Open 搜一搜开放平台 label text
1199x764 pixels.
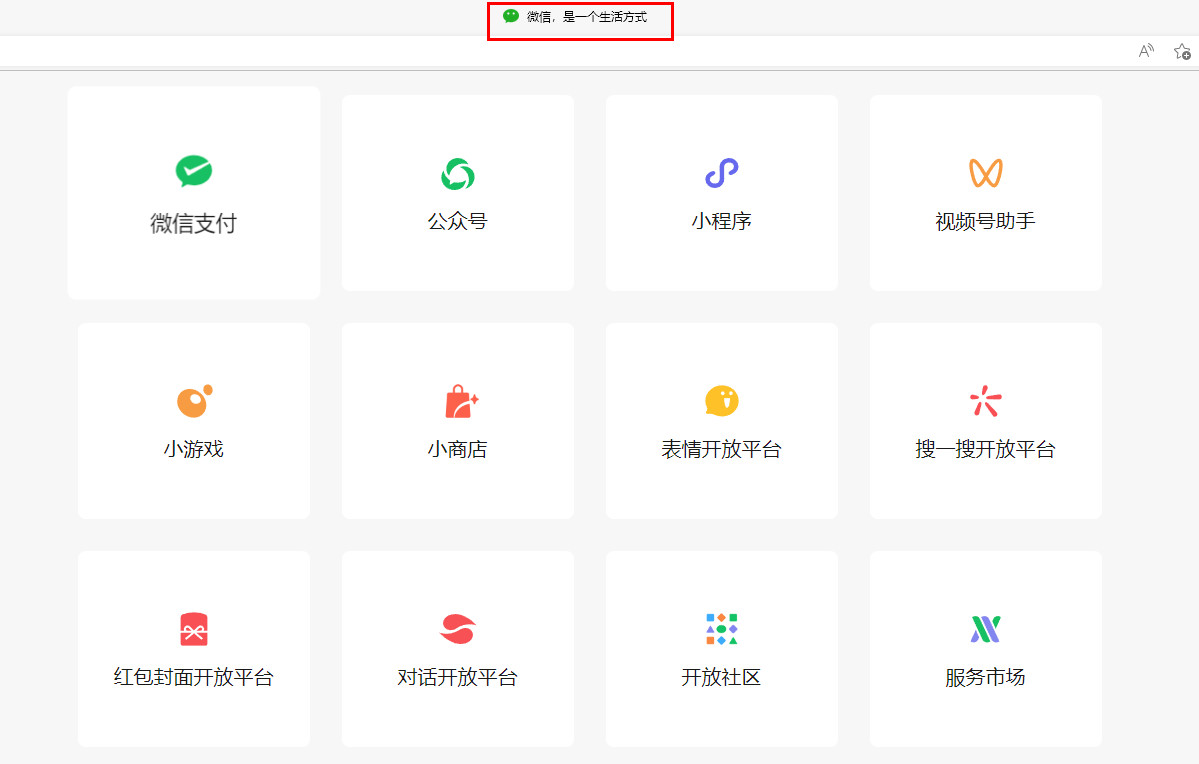[x=986, y=449]
